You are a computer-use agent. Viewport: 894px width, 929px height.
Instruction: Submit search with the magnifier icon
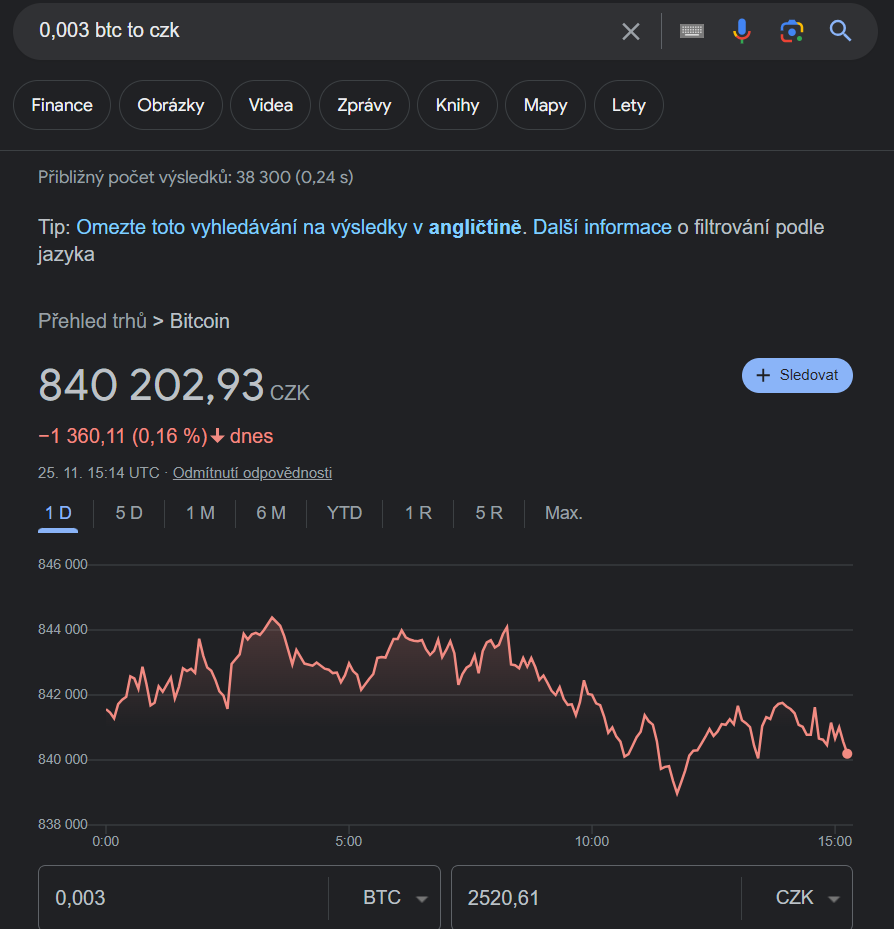[840, 31]
